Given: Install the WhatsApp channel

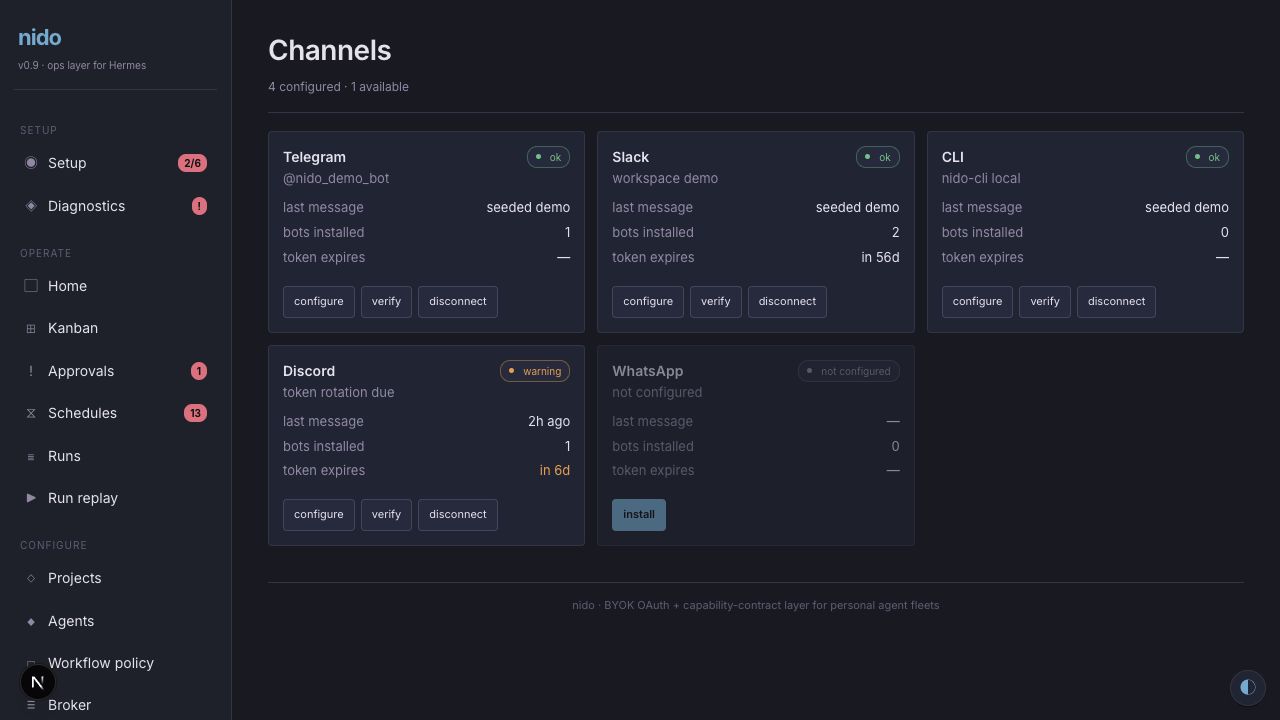Looking at the screenshot, I should [x=639, y=514].
